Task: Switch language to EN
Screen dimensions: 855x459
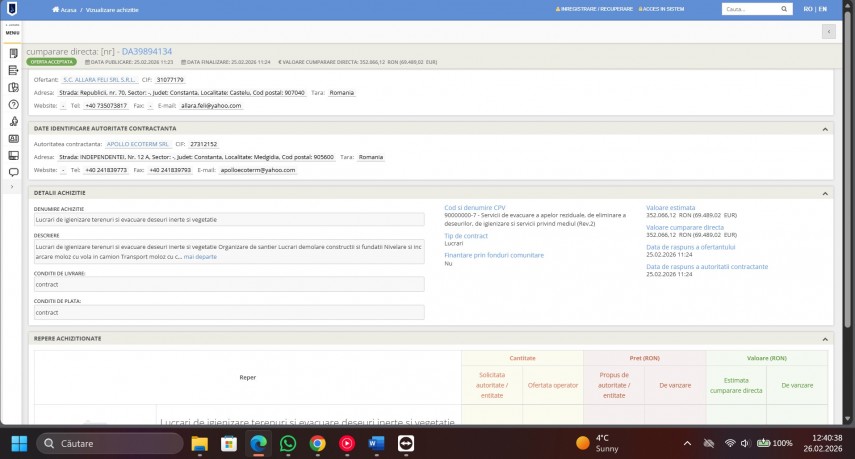Action: tap(822, 9)
